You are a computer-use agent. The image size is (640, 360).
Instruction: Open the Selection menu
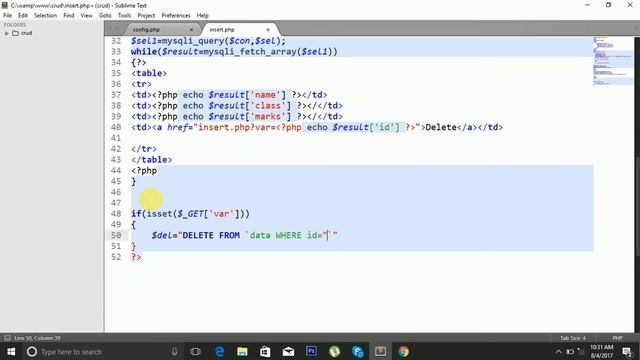coord(45,16)
